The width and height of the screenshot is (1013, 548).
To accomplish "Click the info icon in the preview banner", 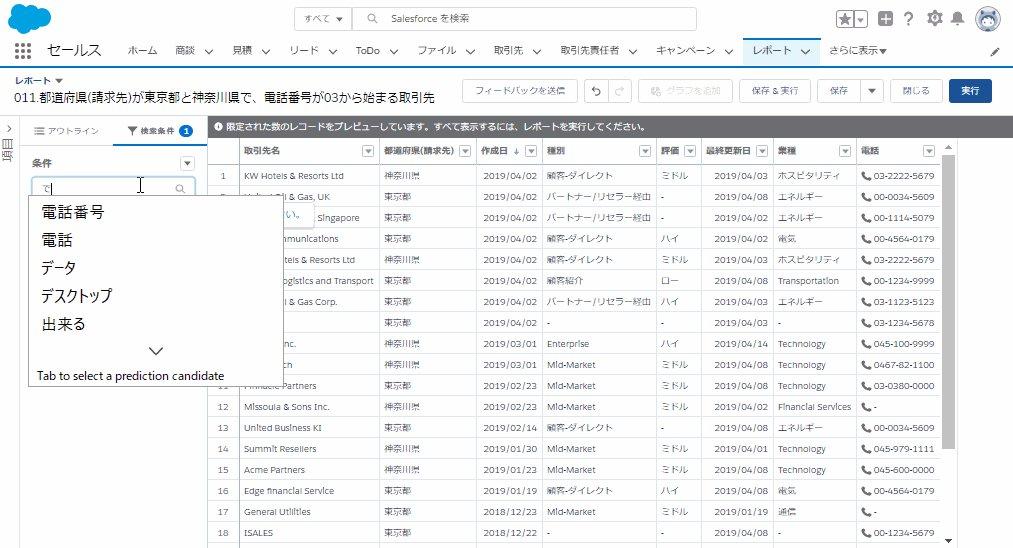I will tap(218, 127).
